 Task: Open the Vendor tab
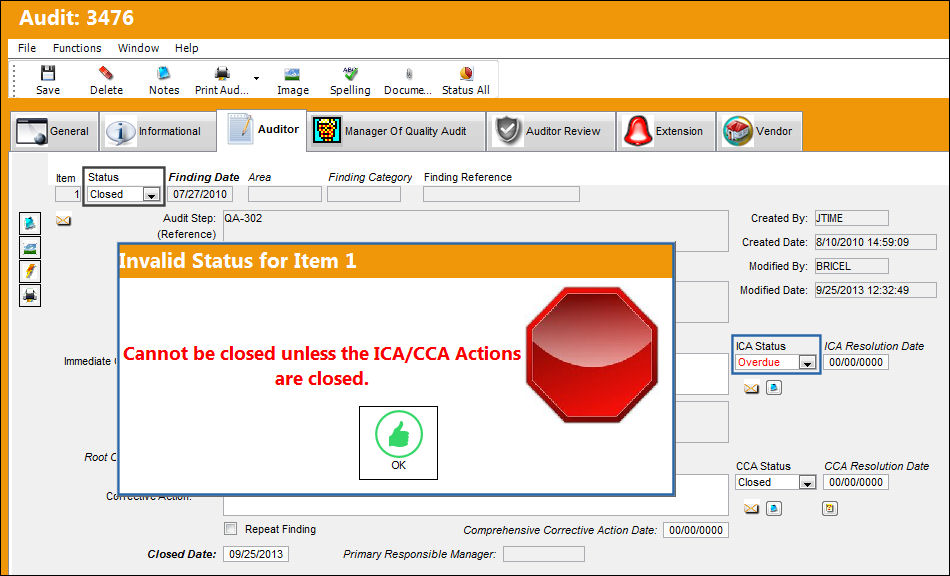point(759,131)
